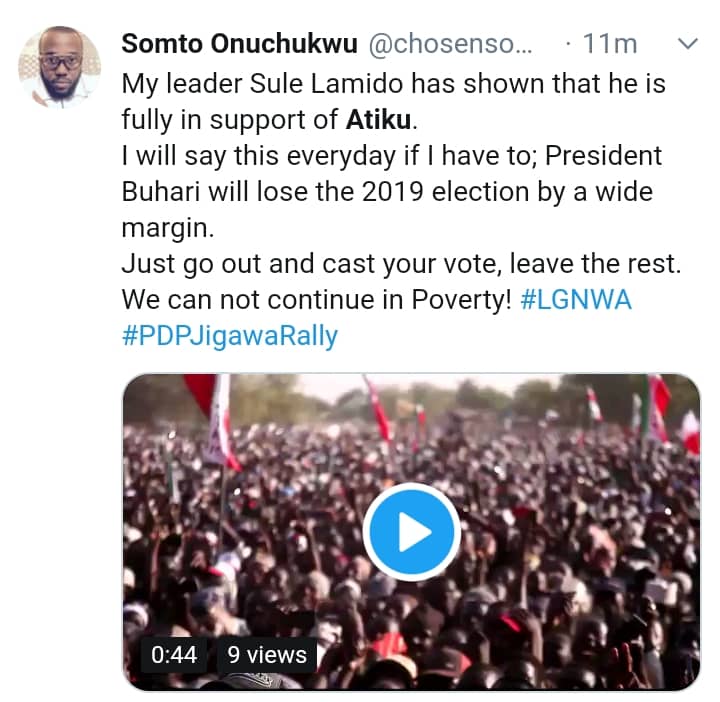Open the #LGNWA hashtag
The height and width of the screenshot is (702, 720).
click(576, 299)
